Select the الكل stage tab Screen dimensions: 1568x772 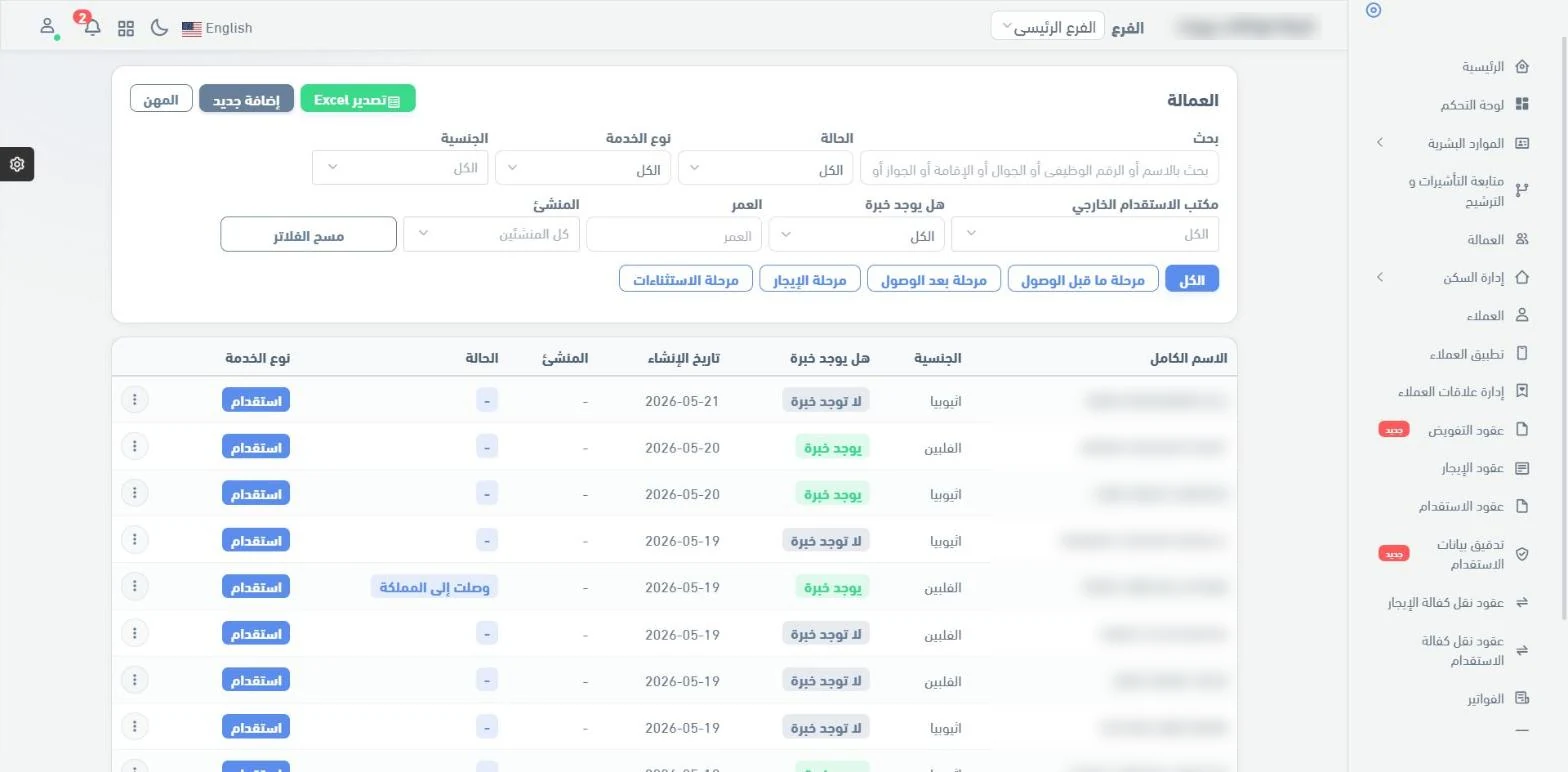1192,279
